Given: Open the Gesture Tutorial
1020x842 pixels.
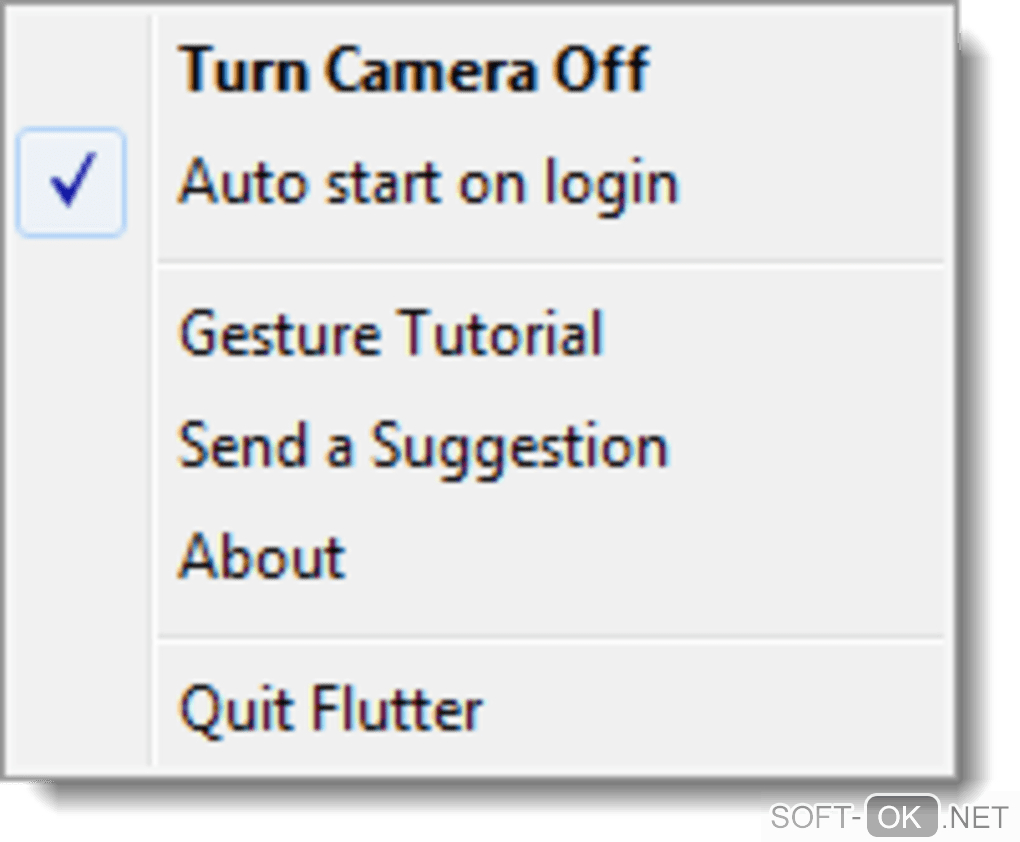Looking at the screenshot, I should [x=390, y=333].
